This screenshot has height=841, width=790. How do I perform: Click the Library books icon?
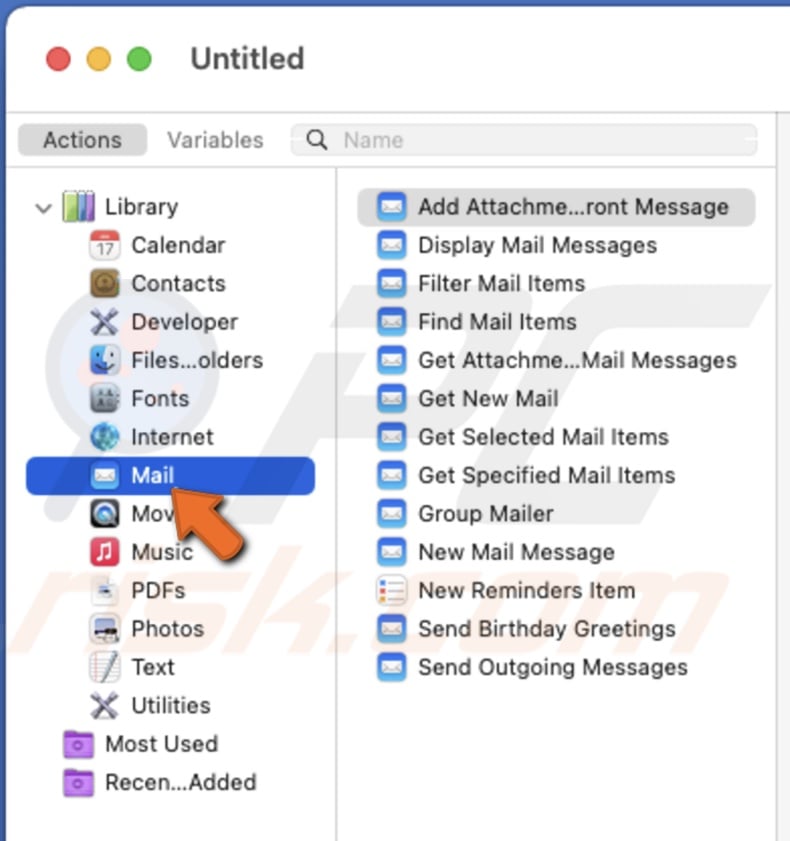pyautogui.click(x=79, y=206)
